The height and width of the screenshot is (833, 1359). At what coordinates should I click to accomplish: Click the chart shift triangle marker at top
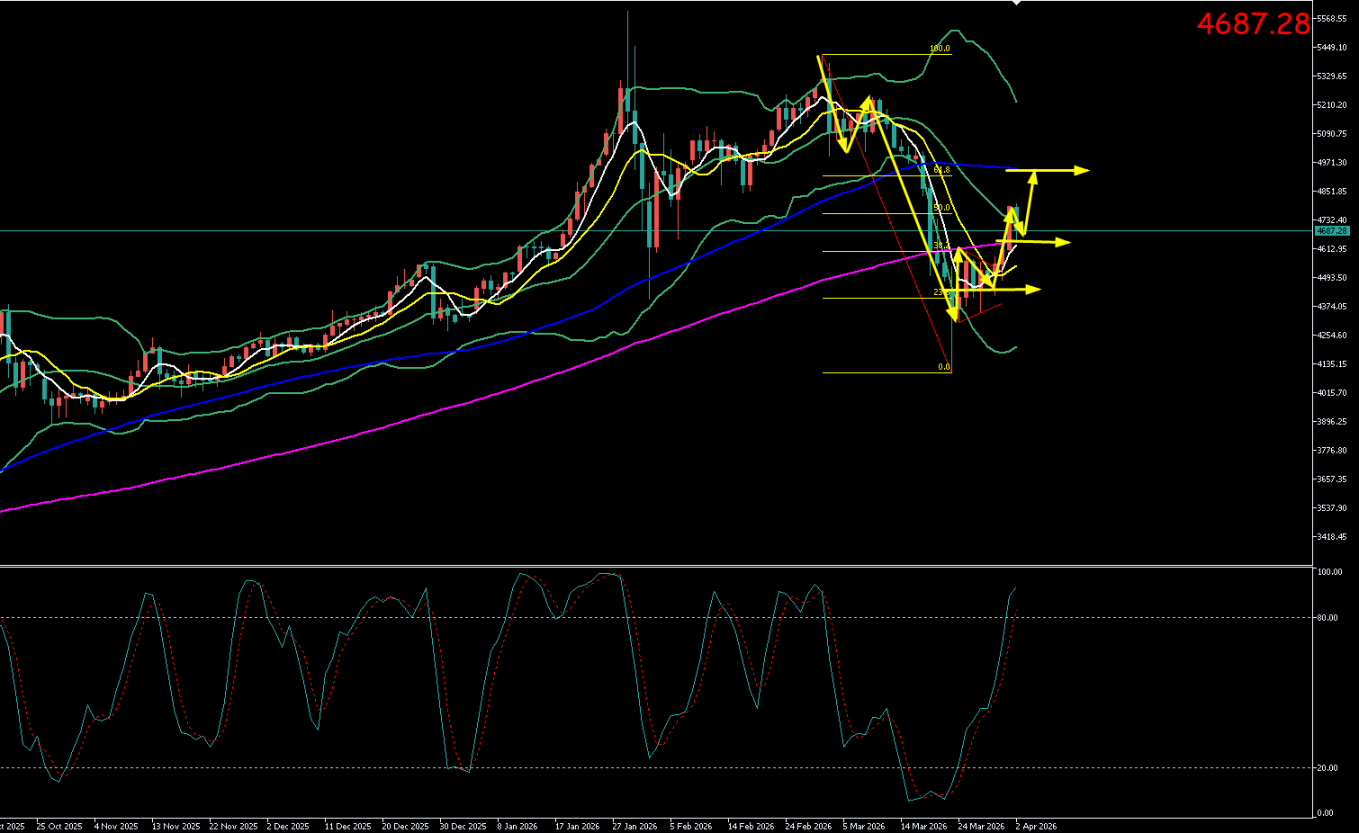pyautogui.click(x=1016, y=4)
